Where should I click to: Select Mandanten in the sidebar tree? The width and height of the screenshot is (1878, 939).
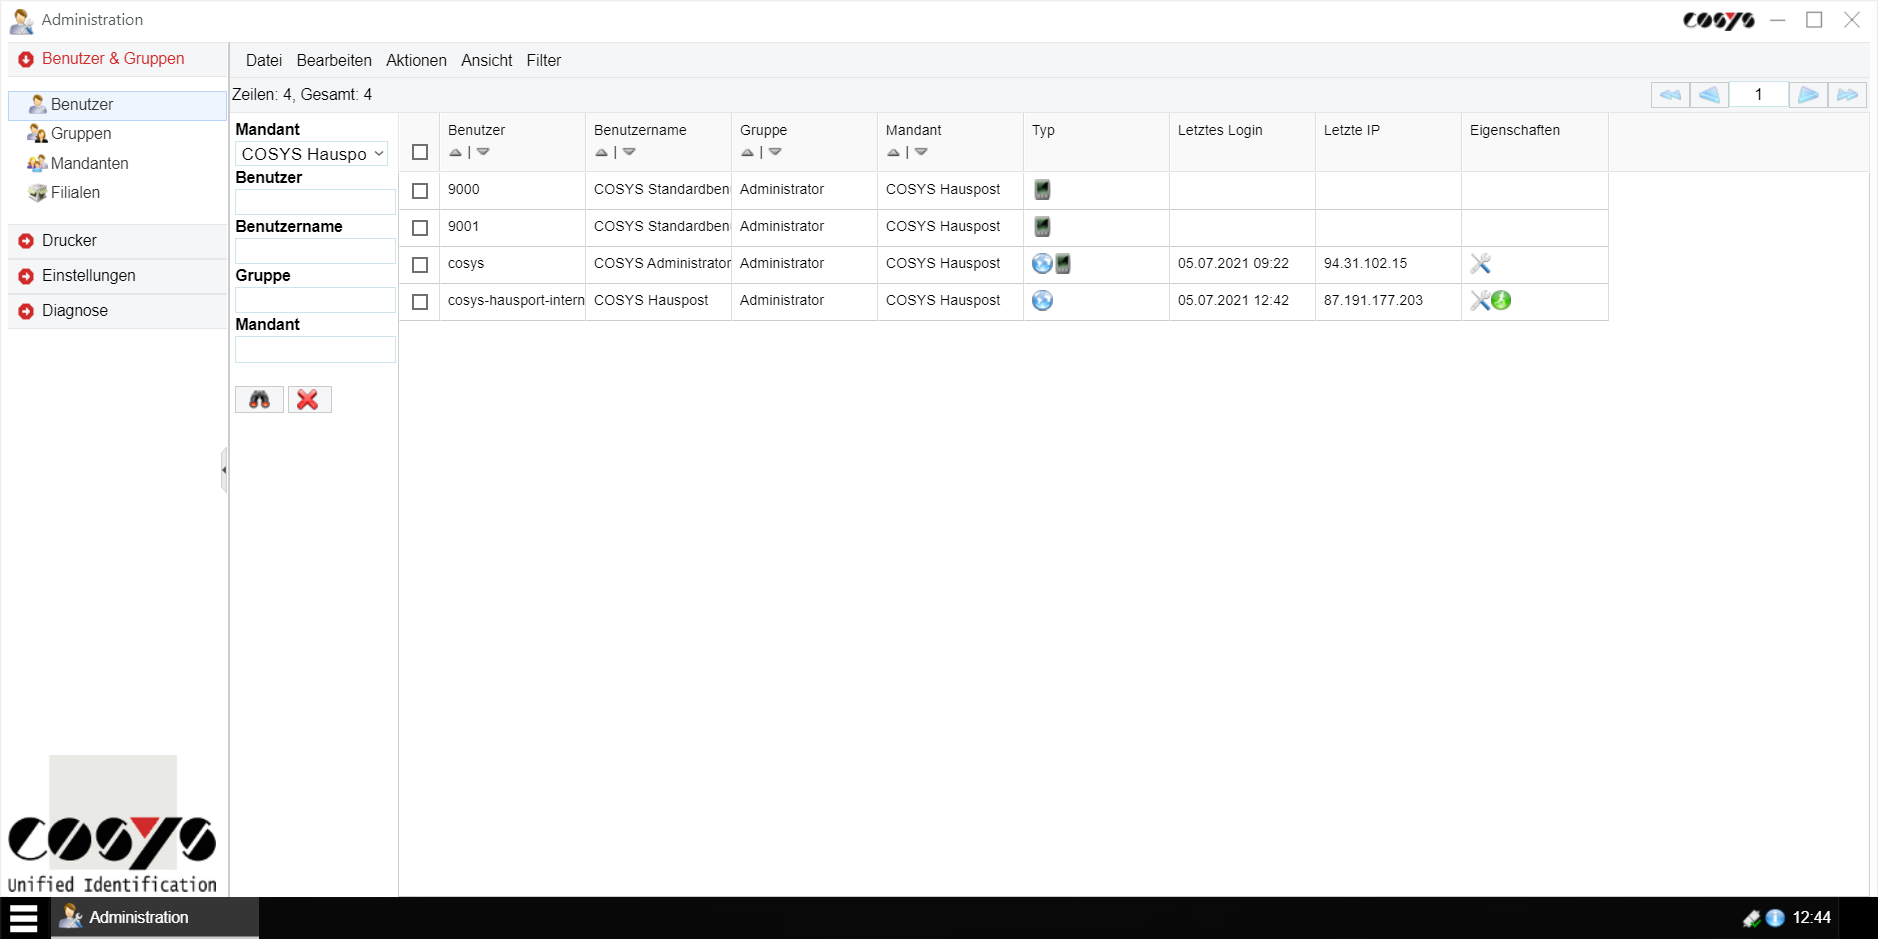(x=90, y=164)
